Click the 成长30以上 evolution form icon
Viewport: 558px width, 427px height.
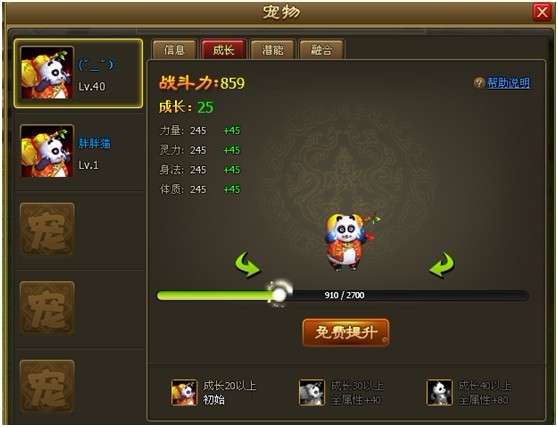(312, 392)
